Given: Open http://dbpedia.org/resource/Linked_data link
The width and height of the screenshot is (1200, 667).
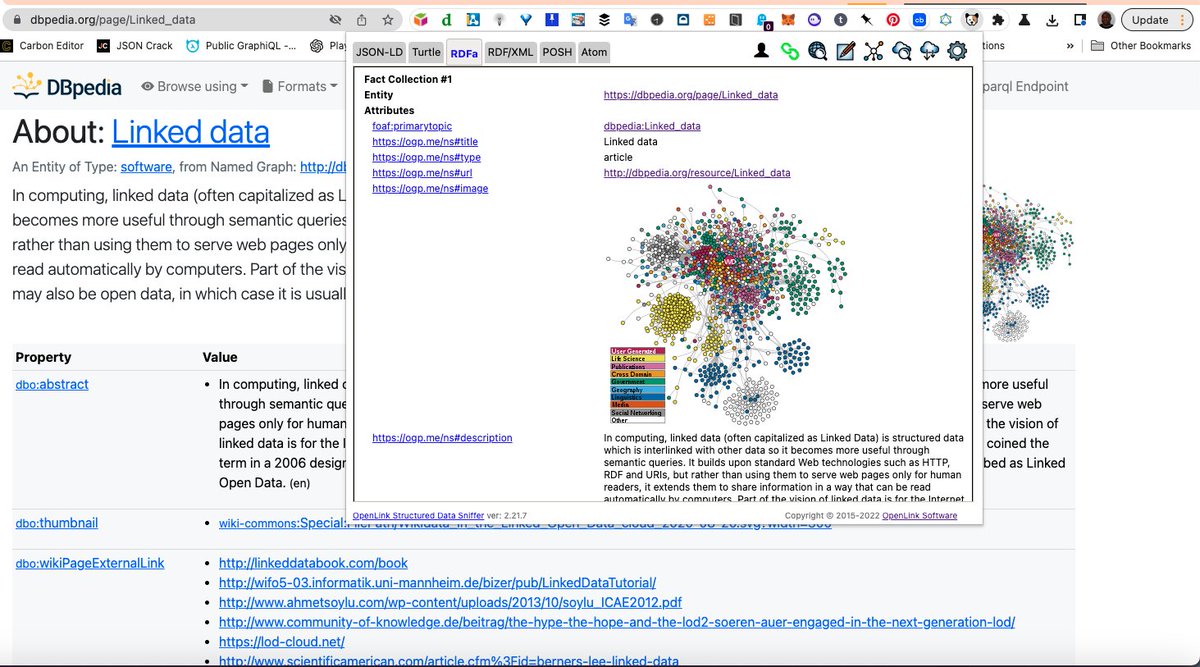Looking at the screenshot, I should pyautogui.click(x=697, y=173).
